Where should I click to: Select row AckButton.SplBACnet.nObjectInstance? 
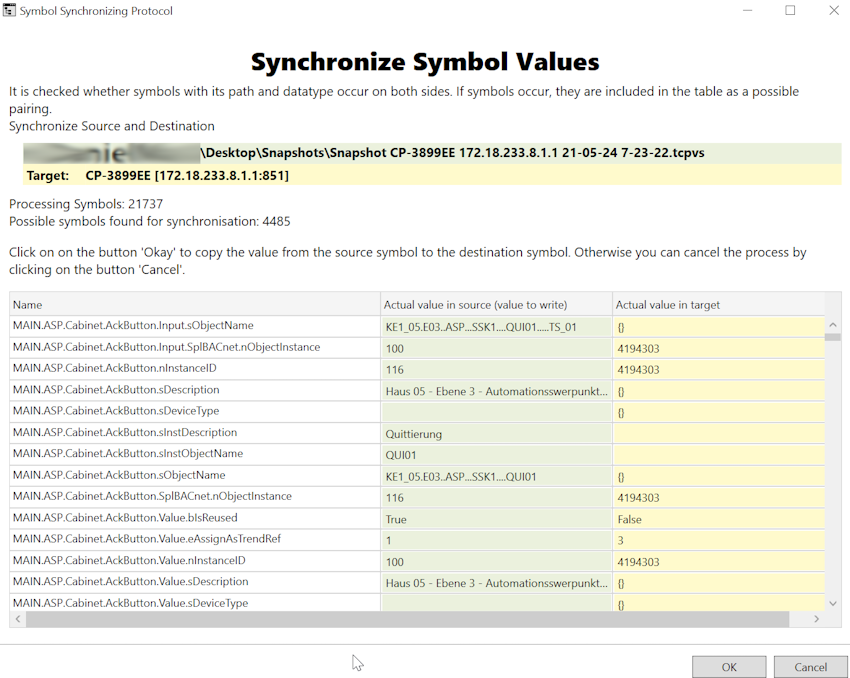(x=417, y=498)
